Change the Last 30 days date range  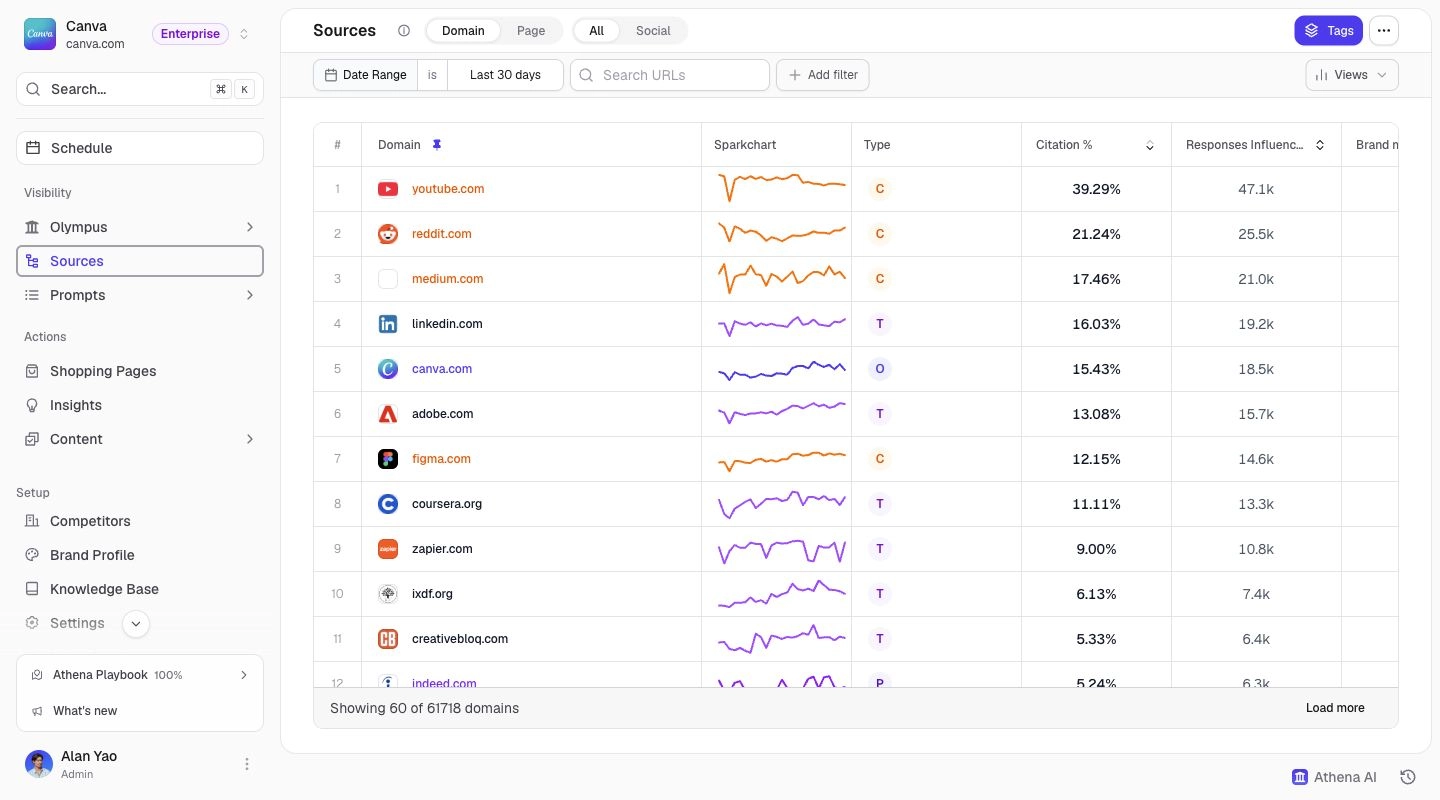(505, 75)
